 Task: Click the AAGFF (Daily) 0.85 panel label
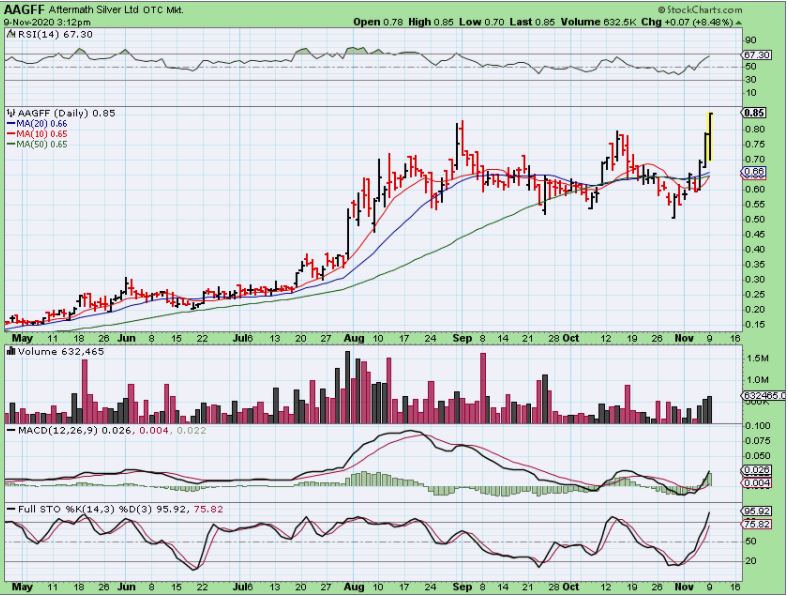coord(66,113)
